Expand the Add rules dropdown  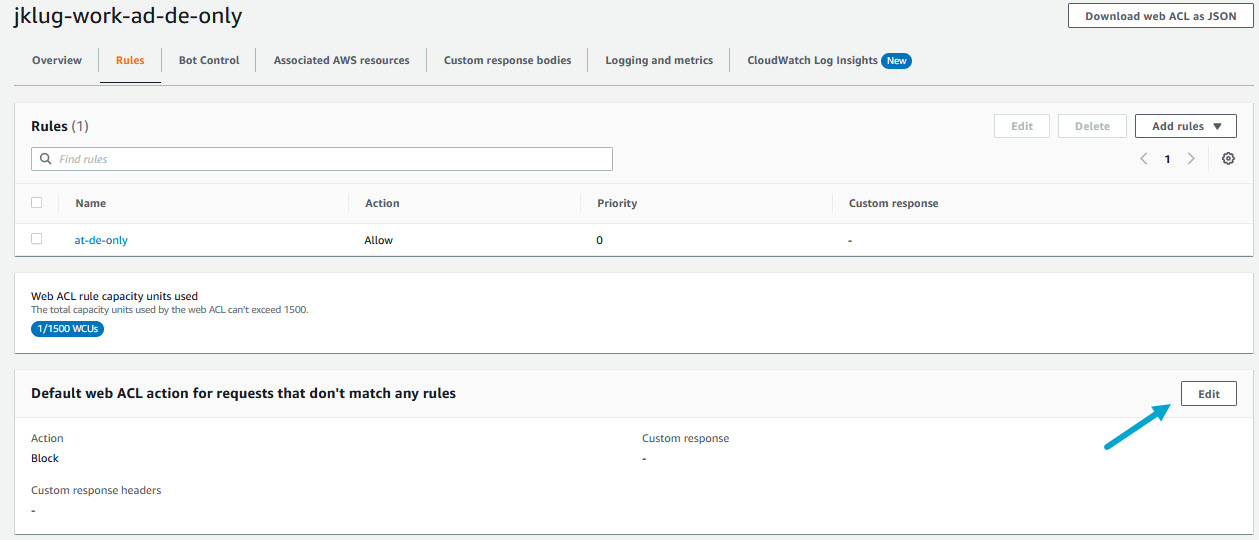coord(1186,126)
